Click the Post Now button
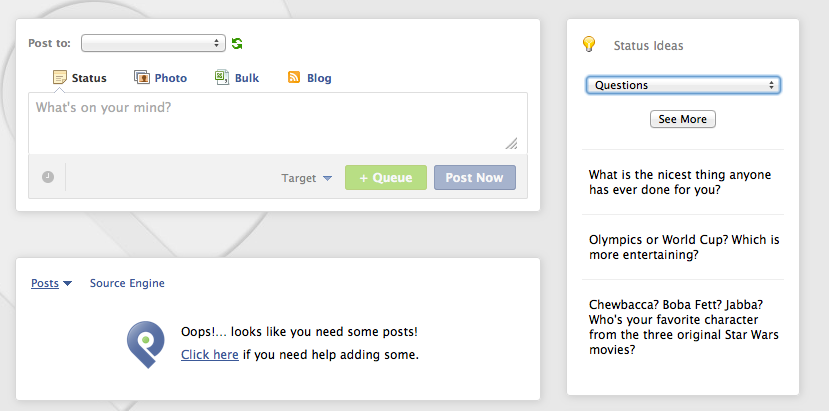 475,177
